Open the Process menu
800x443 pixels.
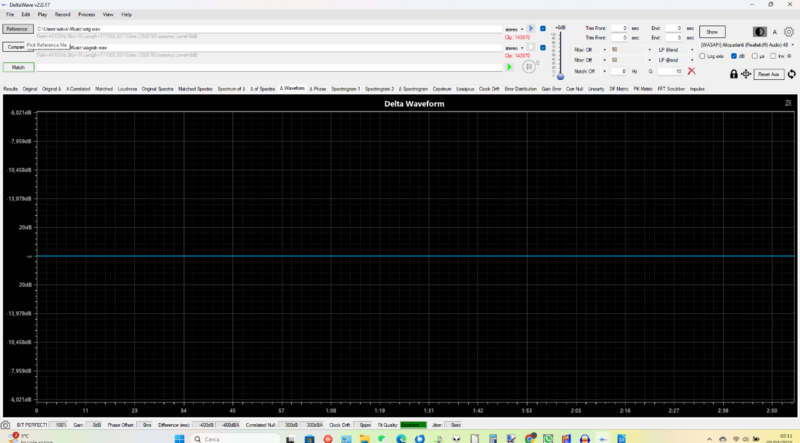[86, 15]
